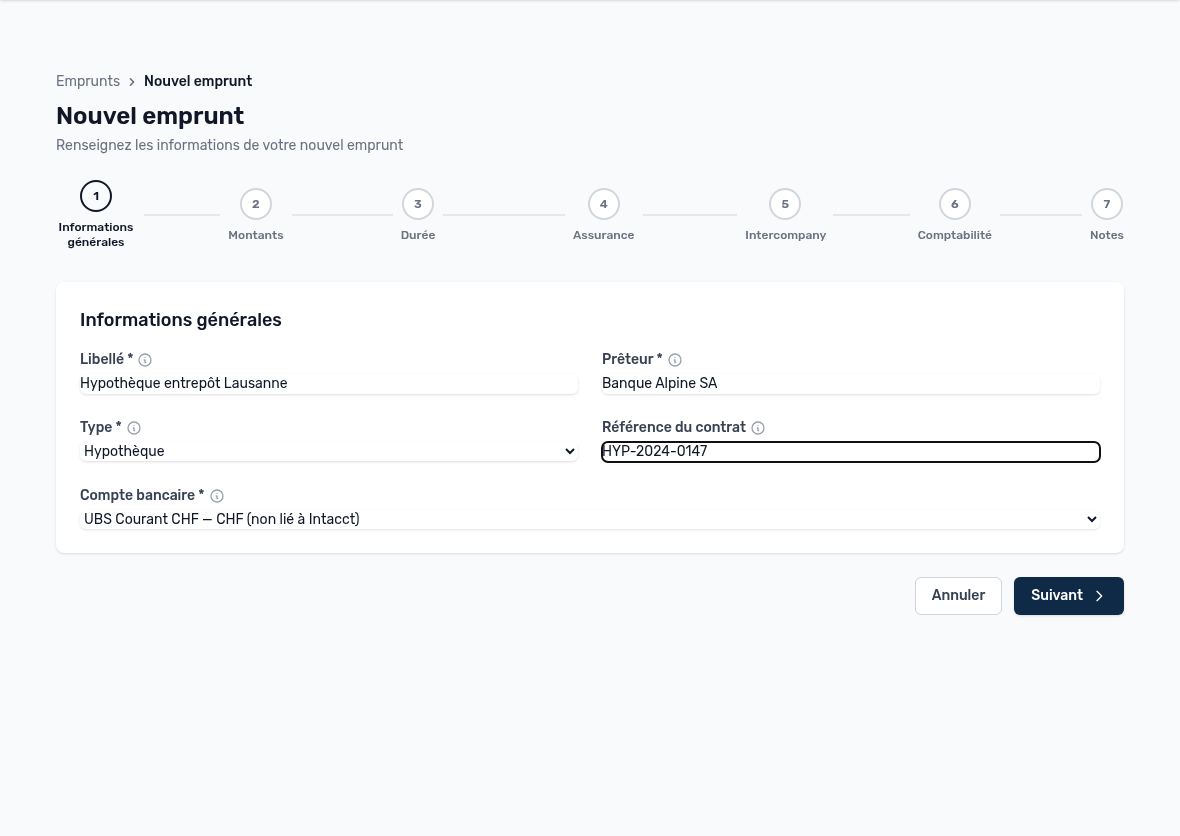Jump to step 3 Durée
Image resolution: width=1180 pixels, height=836 pixels.
point(418,215)
